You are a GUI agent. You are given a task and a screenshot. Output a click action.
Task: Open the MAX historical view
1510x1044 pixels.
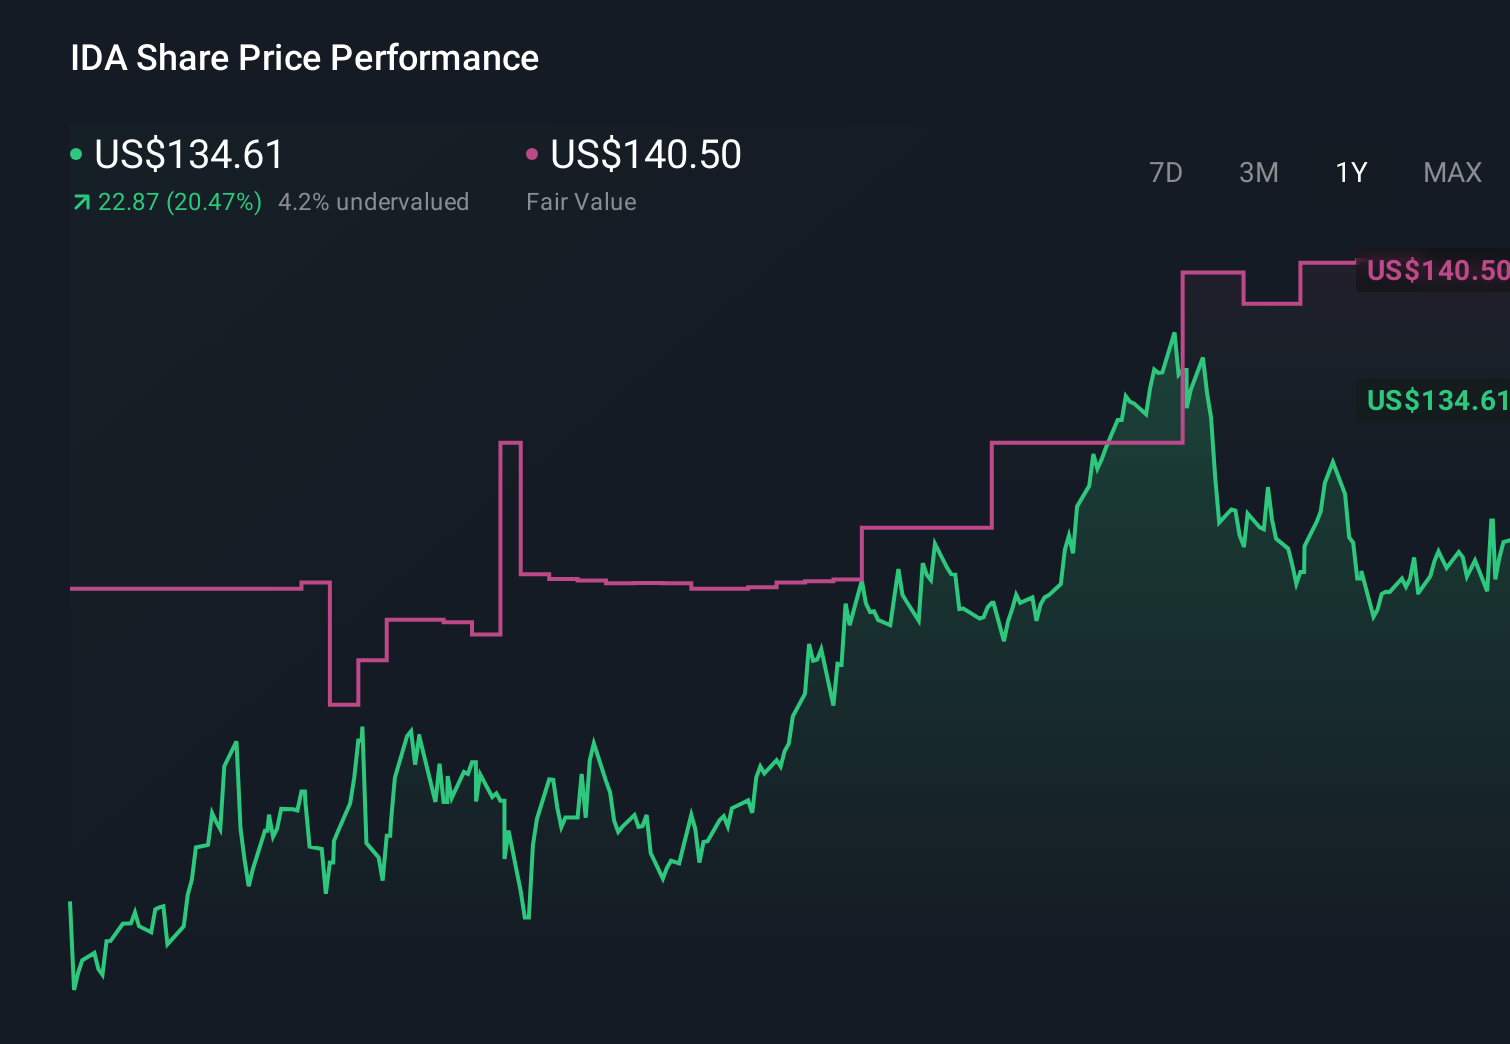click(1451, 172)
